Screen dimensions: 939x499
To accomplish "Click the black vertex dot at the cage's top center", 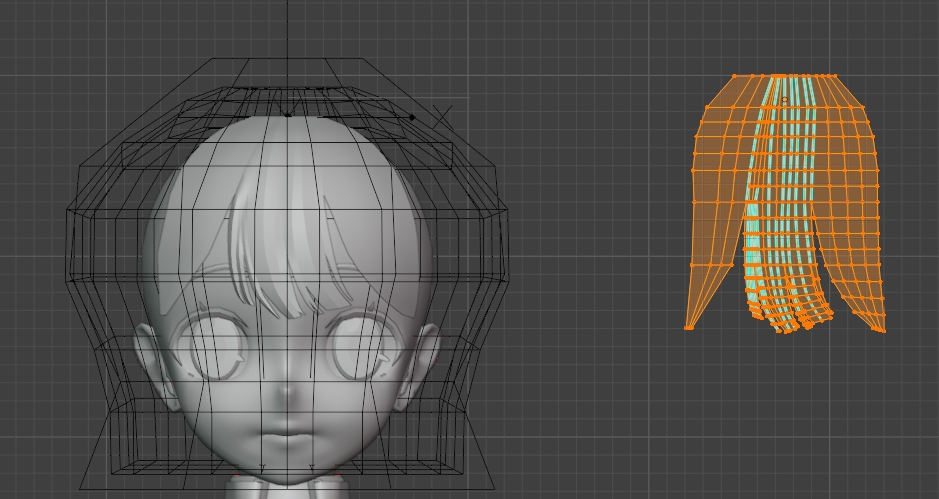I will (287, 114).
